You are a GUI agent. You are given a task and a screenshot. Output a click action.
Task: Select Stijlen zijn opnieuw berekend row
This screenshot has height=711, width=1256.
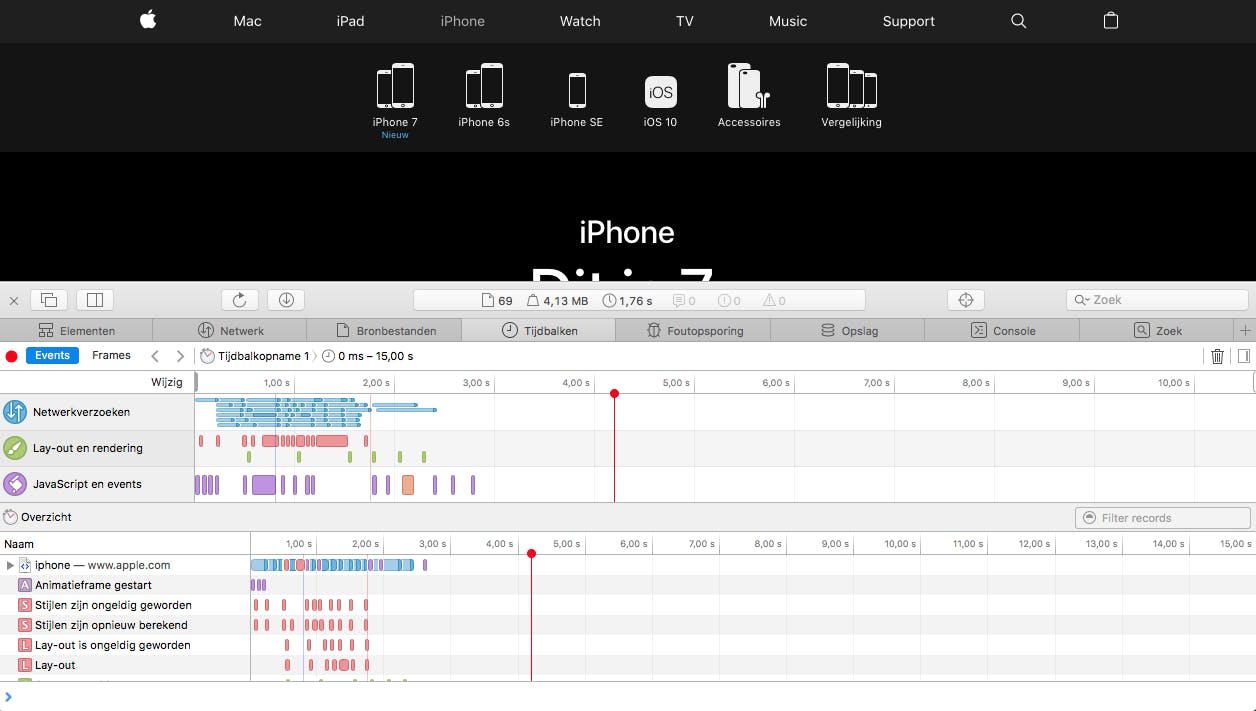[x=125, y=625]
